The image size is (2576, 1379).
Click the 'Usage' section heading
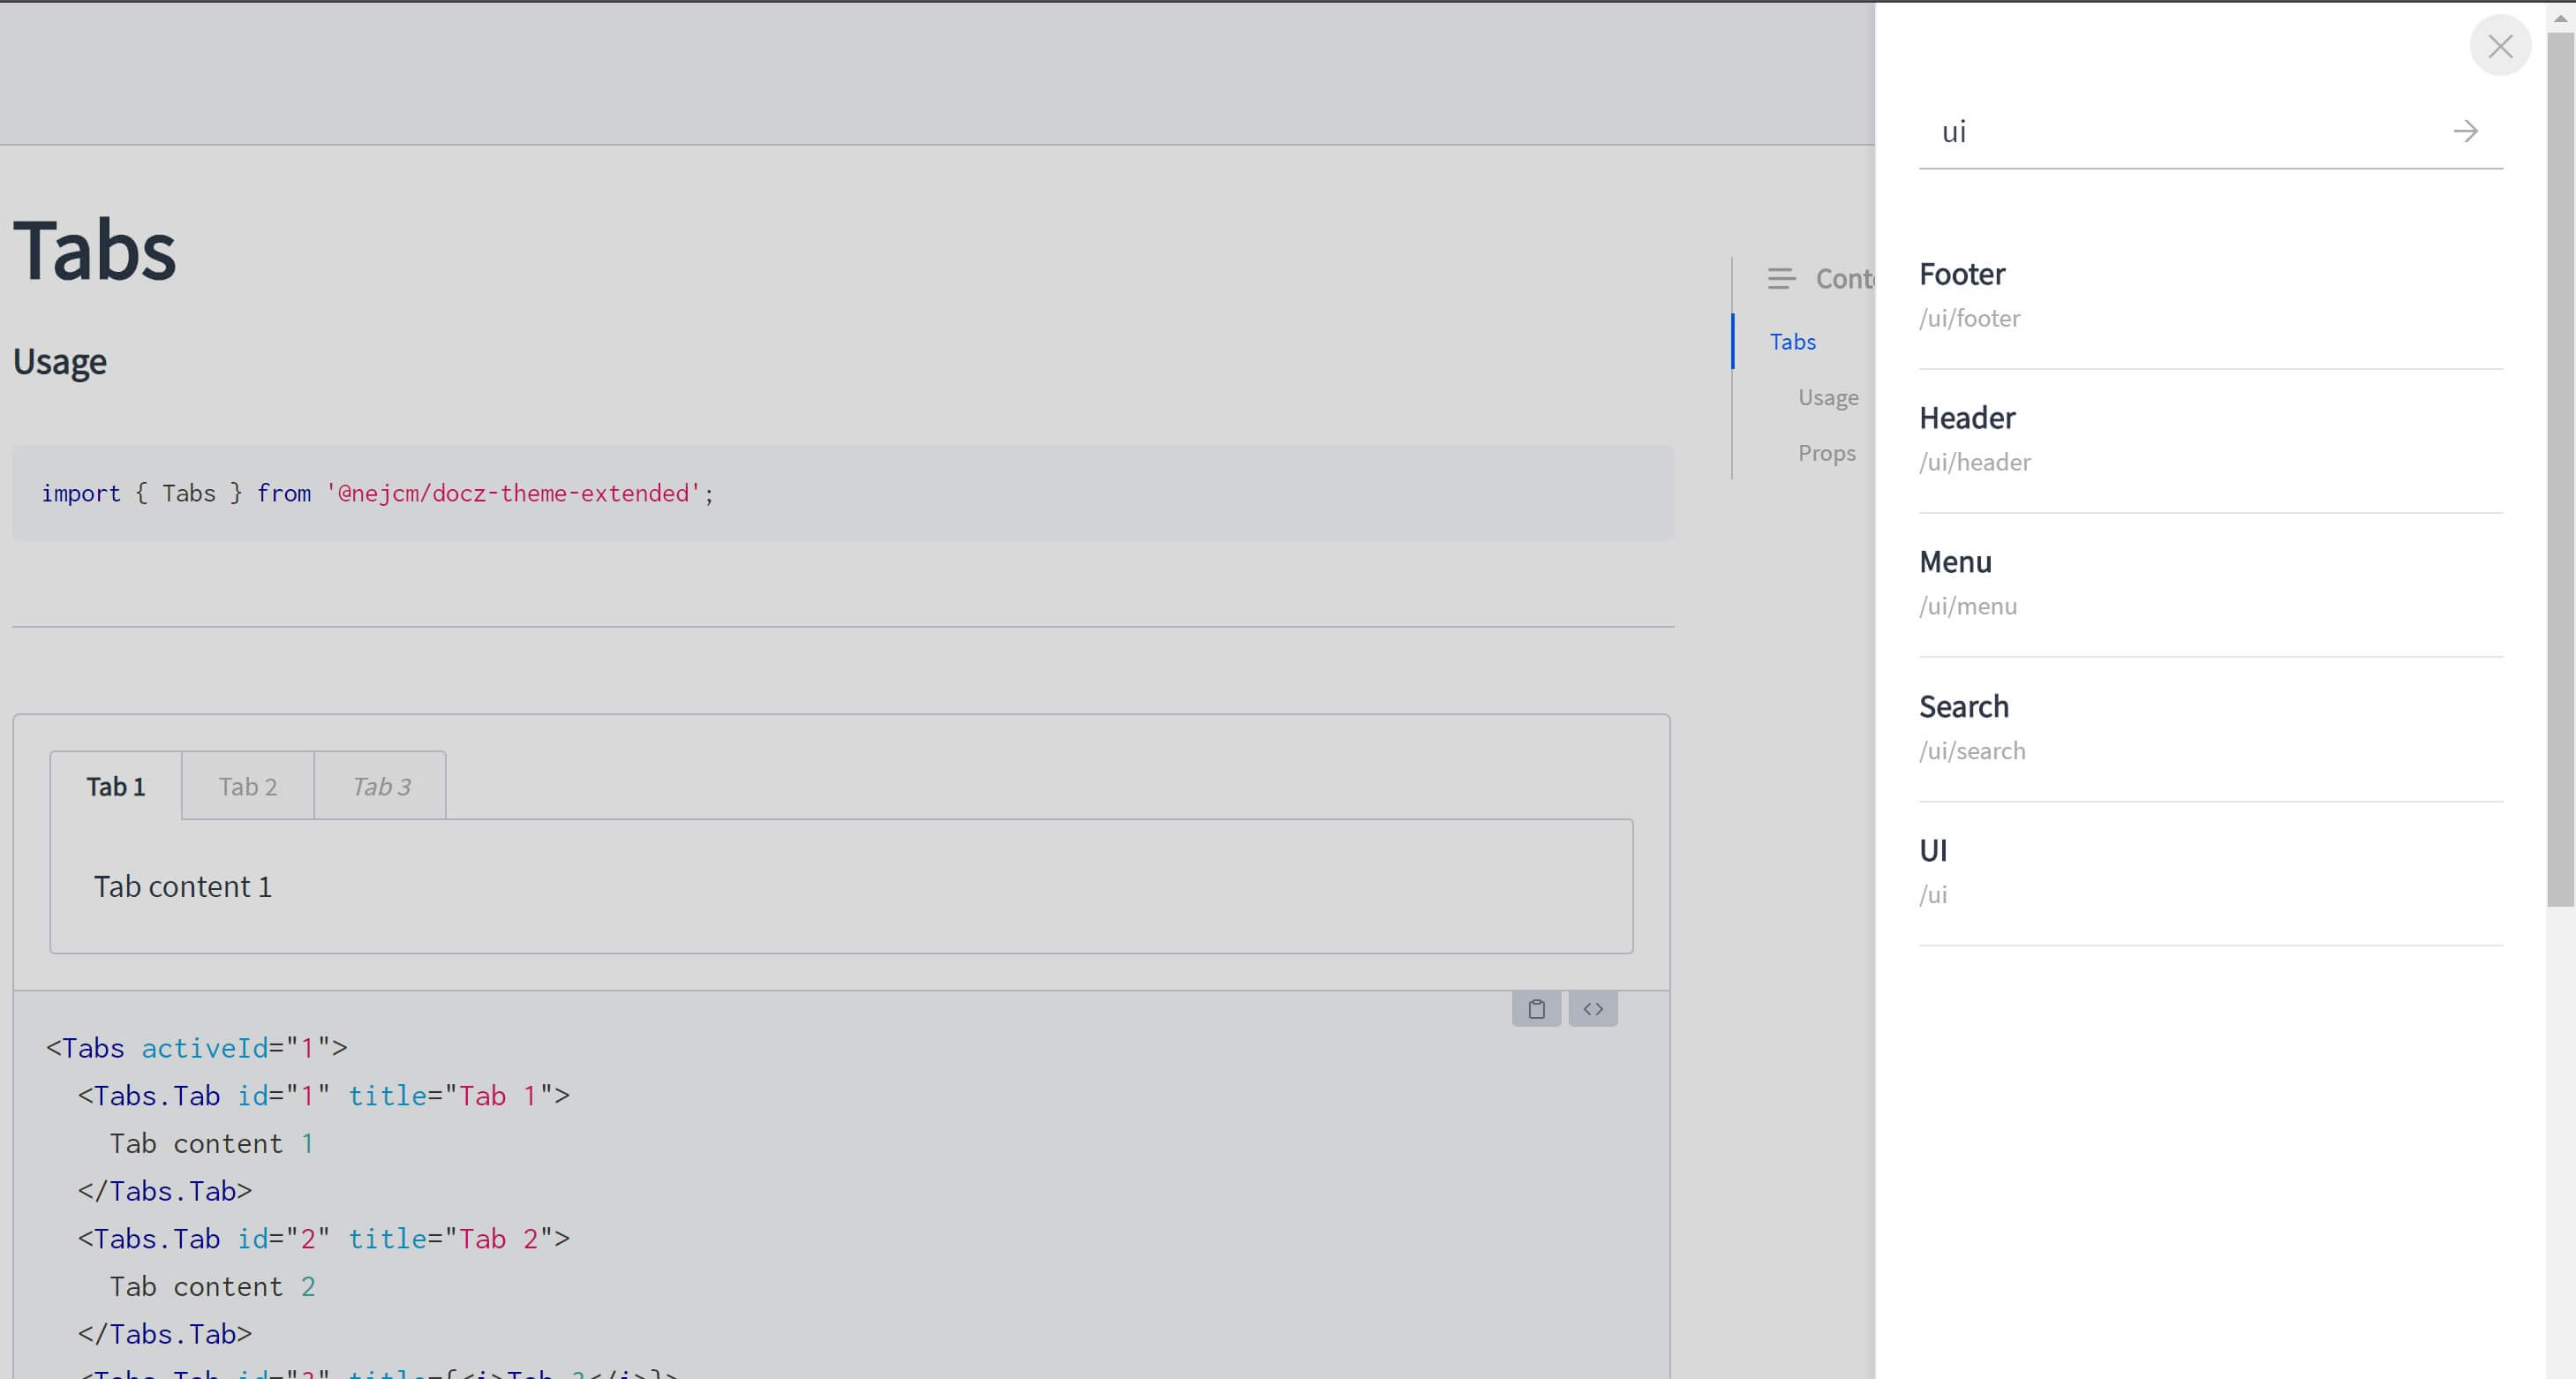click(x=60, y=361)
